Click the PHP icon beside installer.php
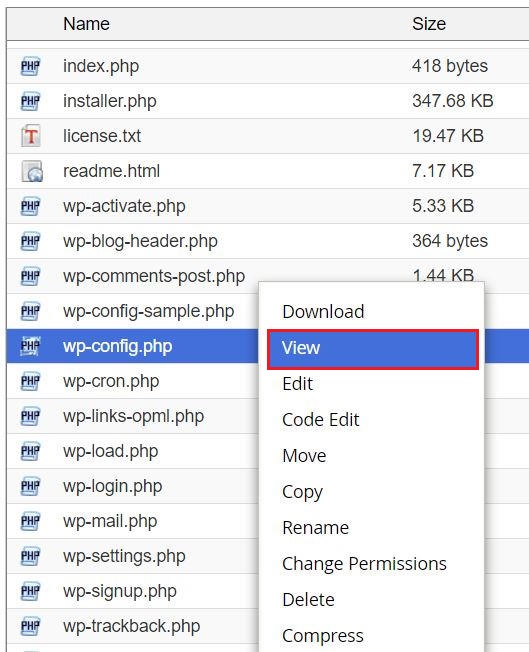This screenshot has height=652, width=529. [30, 101]
